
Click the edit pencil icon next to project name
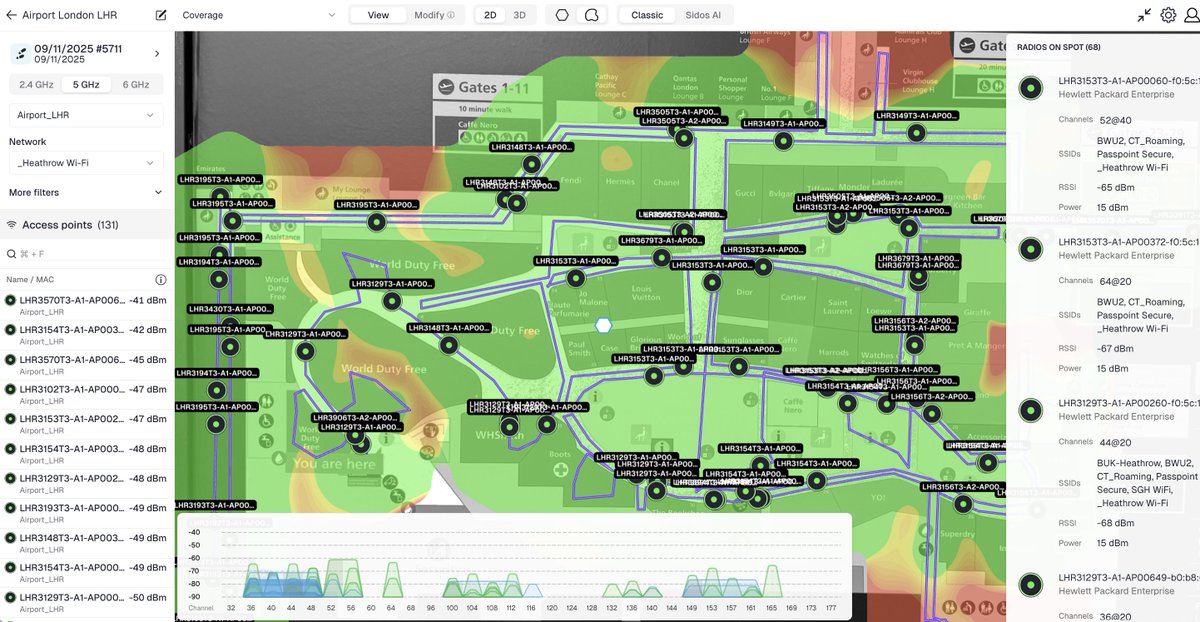[161, 15]
